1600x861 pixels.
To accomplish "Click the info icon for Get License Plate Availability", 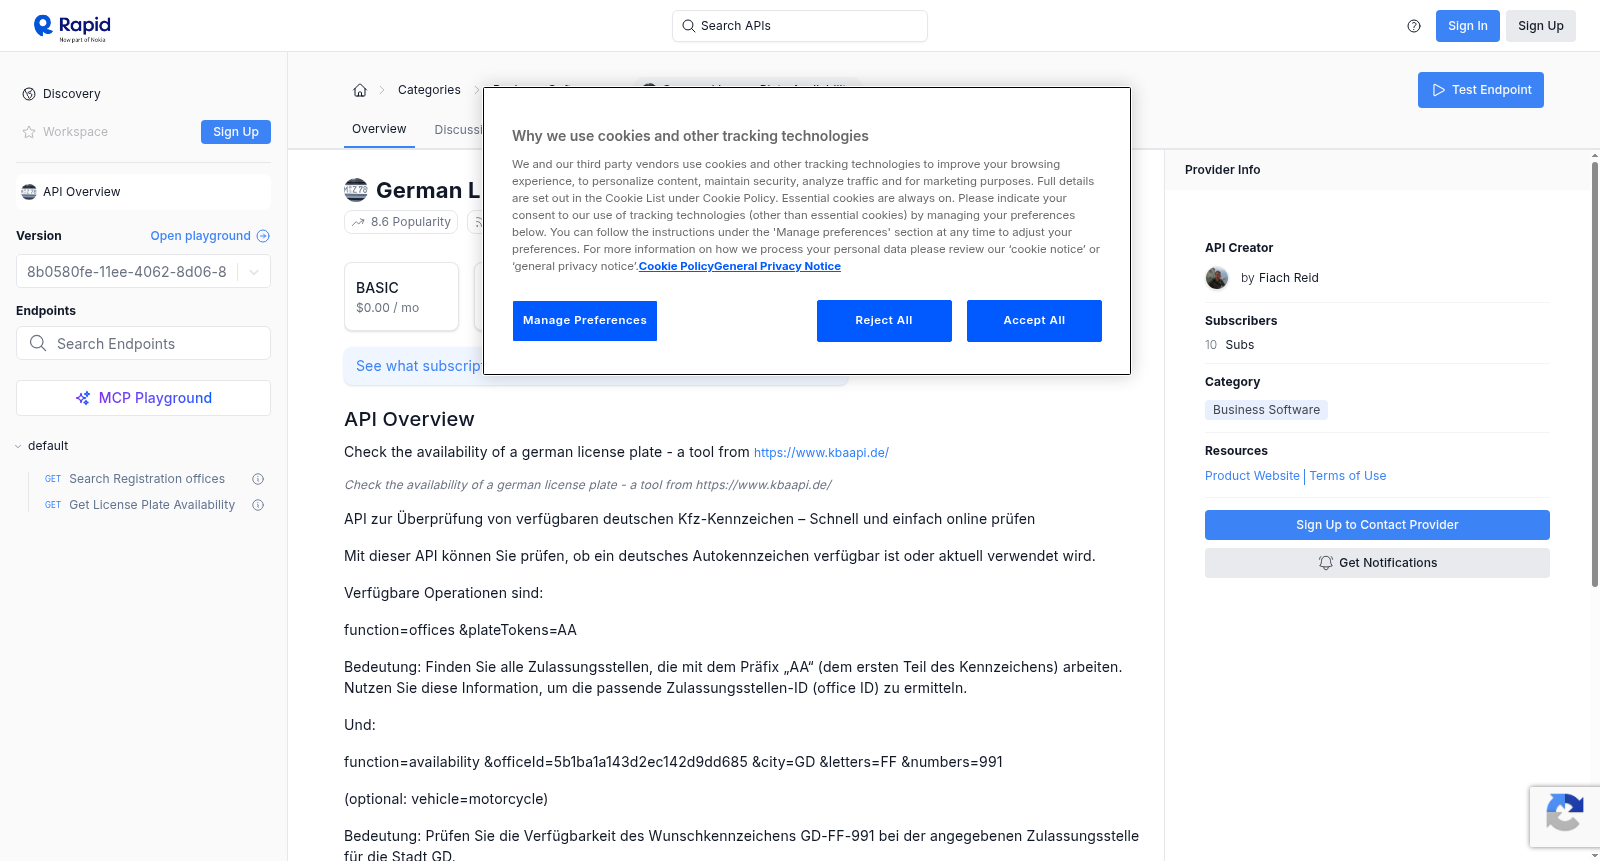I will click(x=258, y=505).
